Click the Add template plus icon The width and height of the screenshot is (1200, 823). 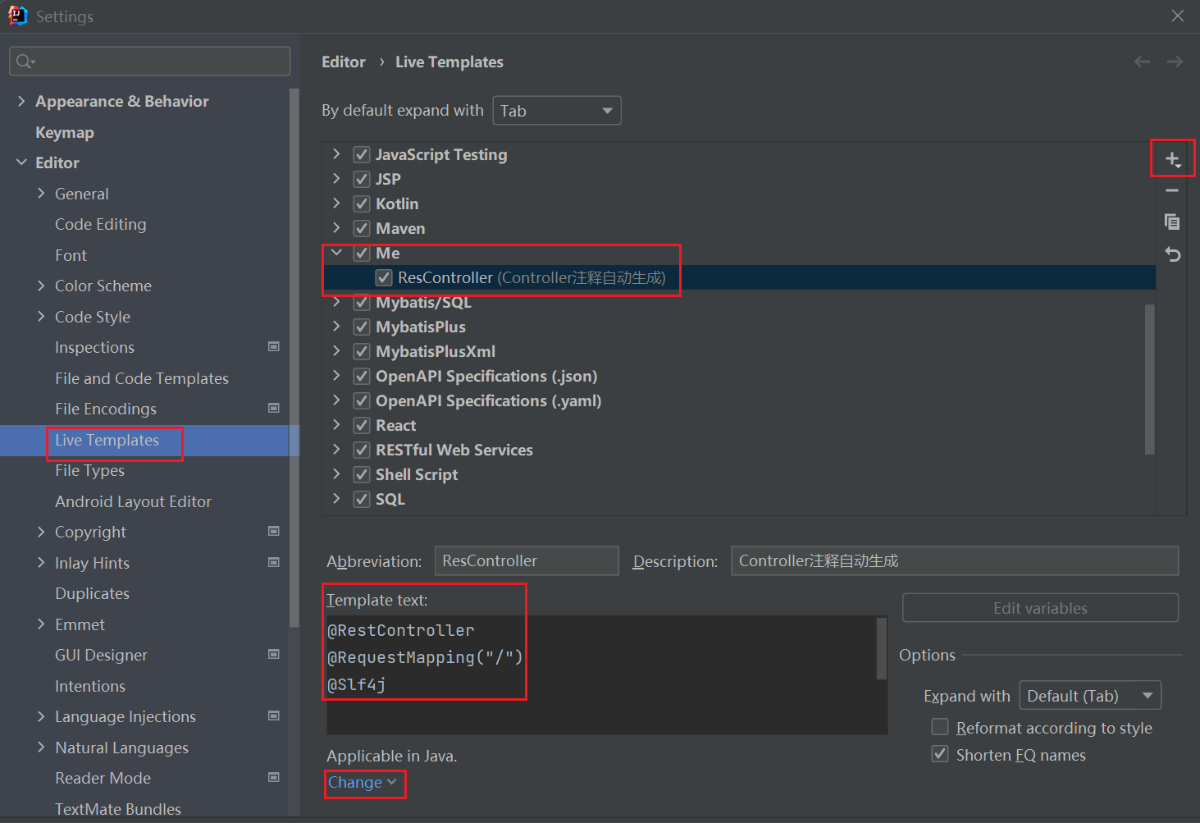(1172, 159)
